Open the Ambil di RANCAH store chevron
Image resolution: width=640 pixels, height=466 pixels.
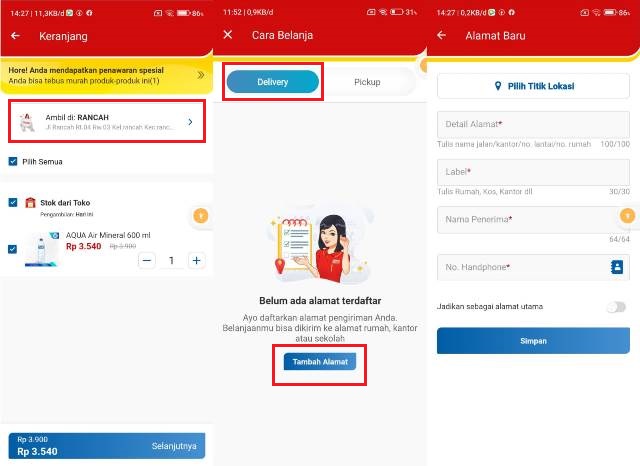pyautogui.click(x=190, y=122)
